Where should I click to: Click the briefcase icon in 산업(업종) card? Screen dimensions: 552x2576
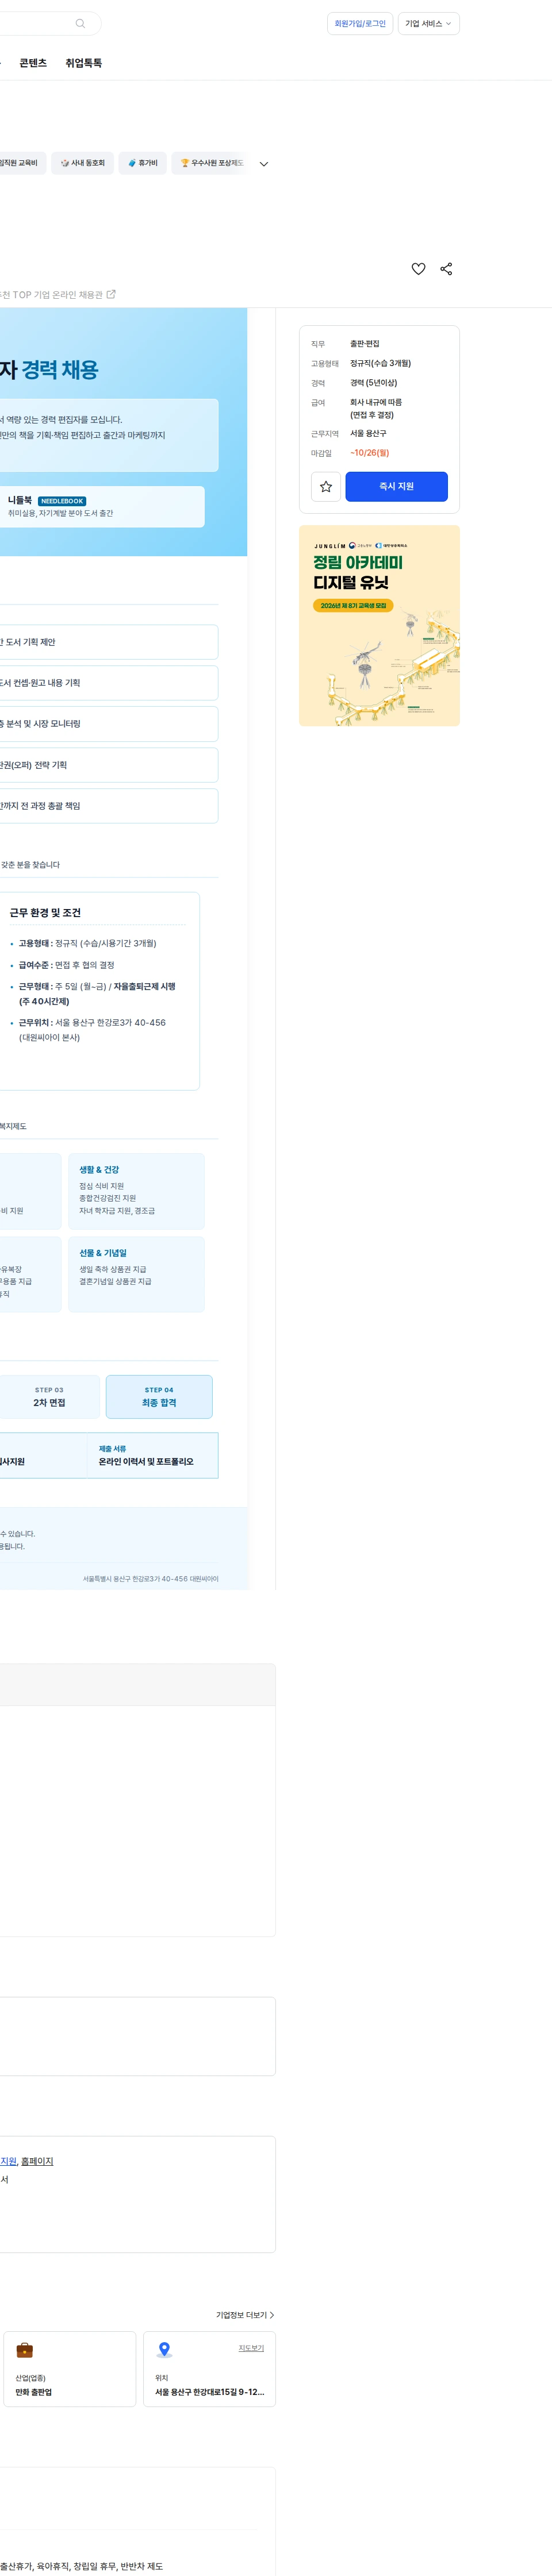[25, 2349]
